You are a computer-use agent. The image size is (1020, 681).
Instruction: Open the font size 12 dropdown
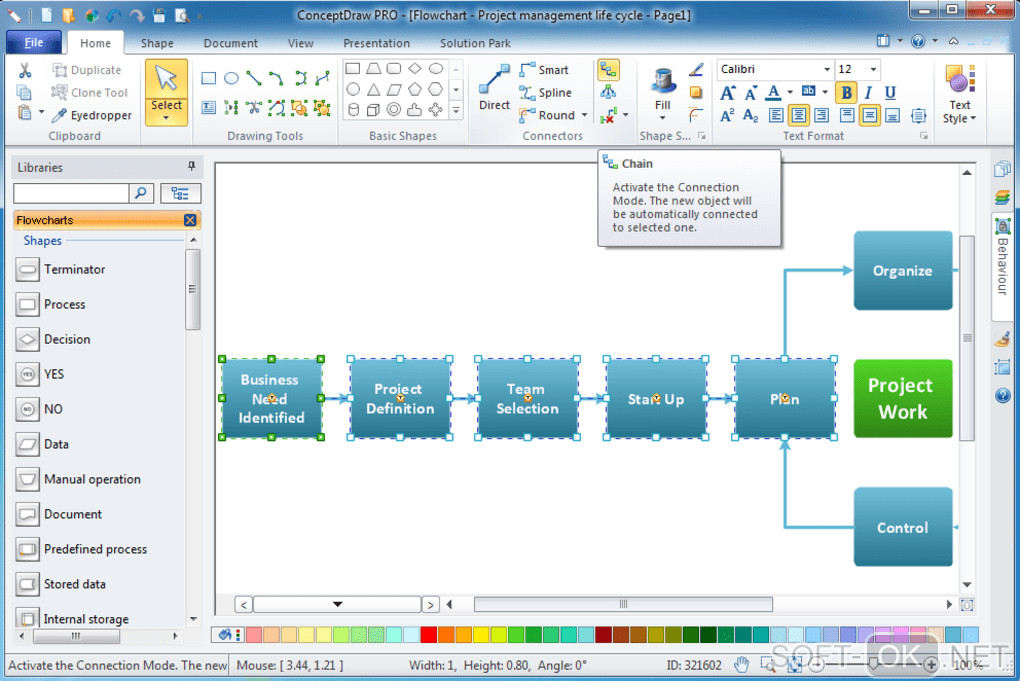[874, 70]
